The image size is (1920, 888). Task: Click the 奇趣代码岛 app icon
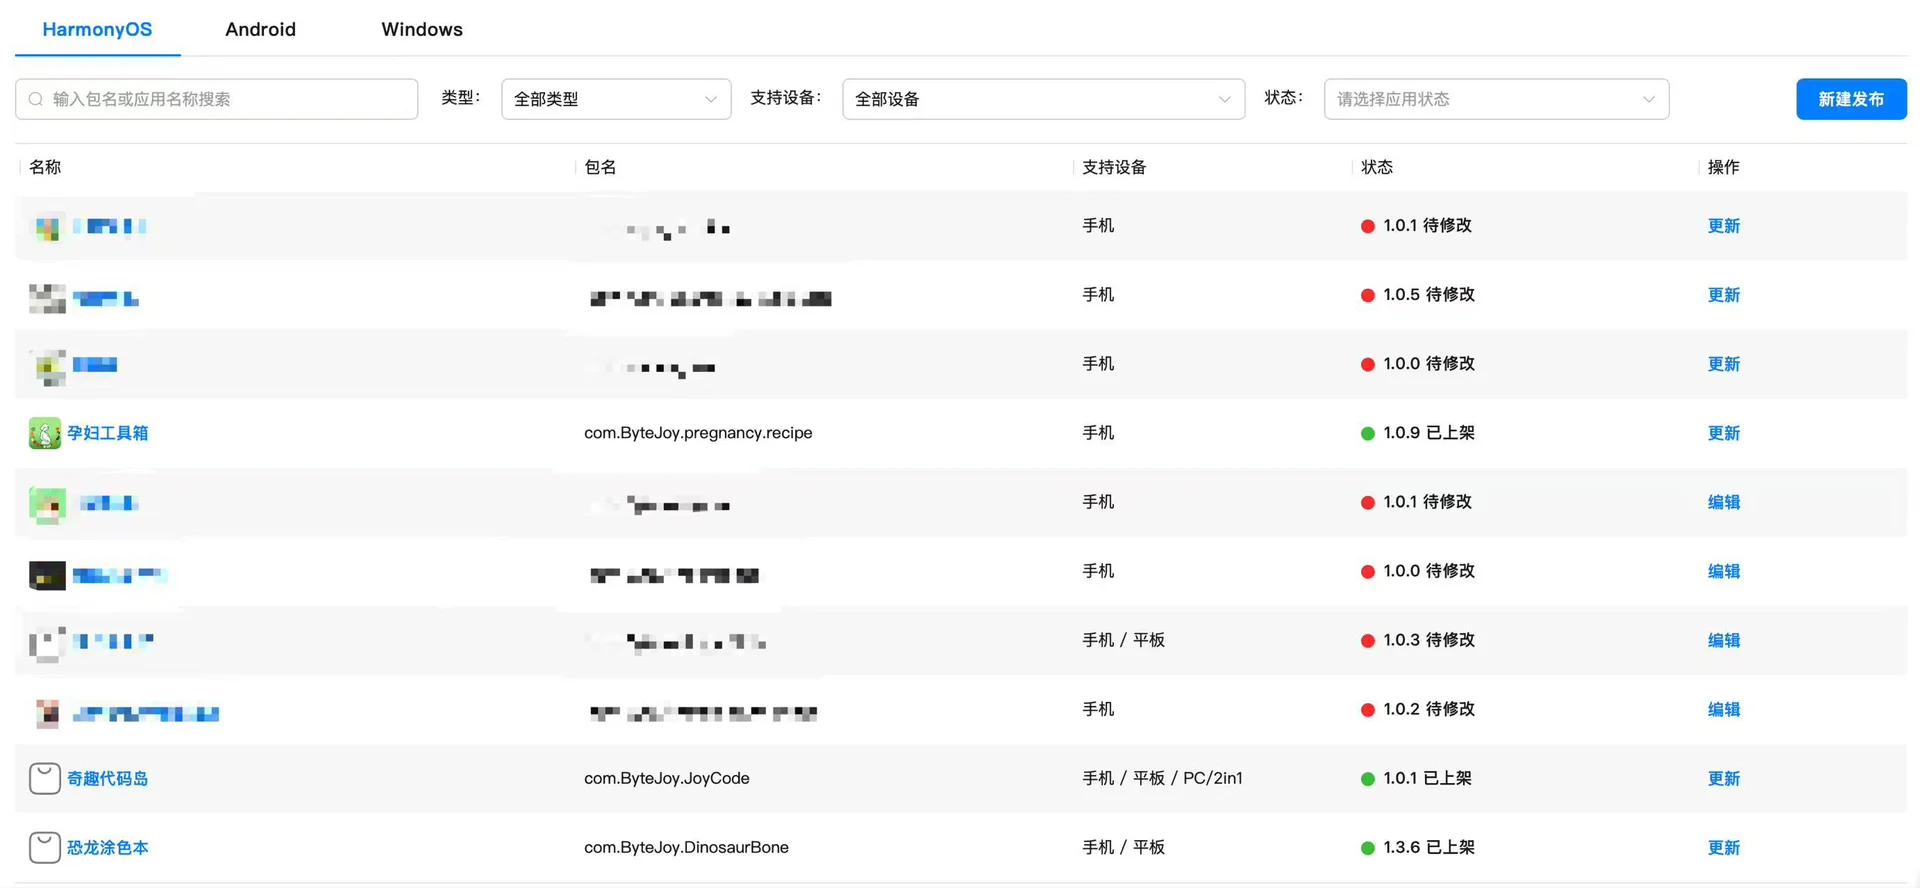click(45, 778)
